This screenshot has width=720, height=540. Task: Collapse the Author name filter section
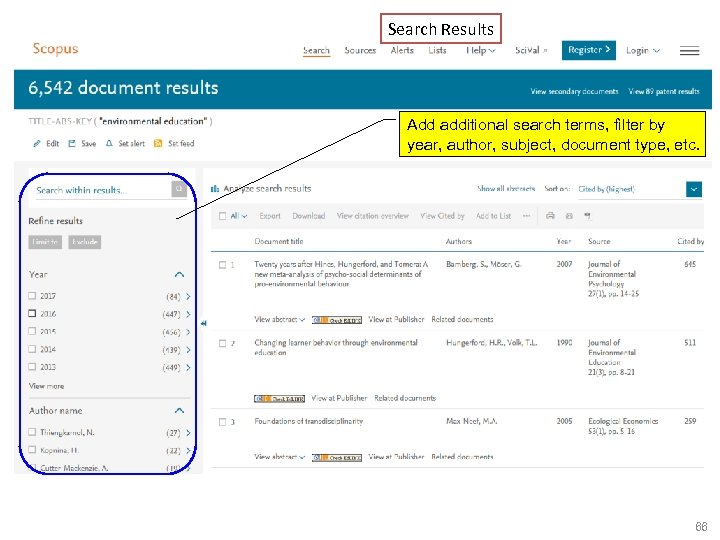(x=180, y=411)
